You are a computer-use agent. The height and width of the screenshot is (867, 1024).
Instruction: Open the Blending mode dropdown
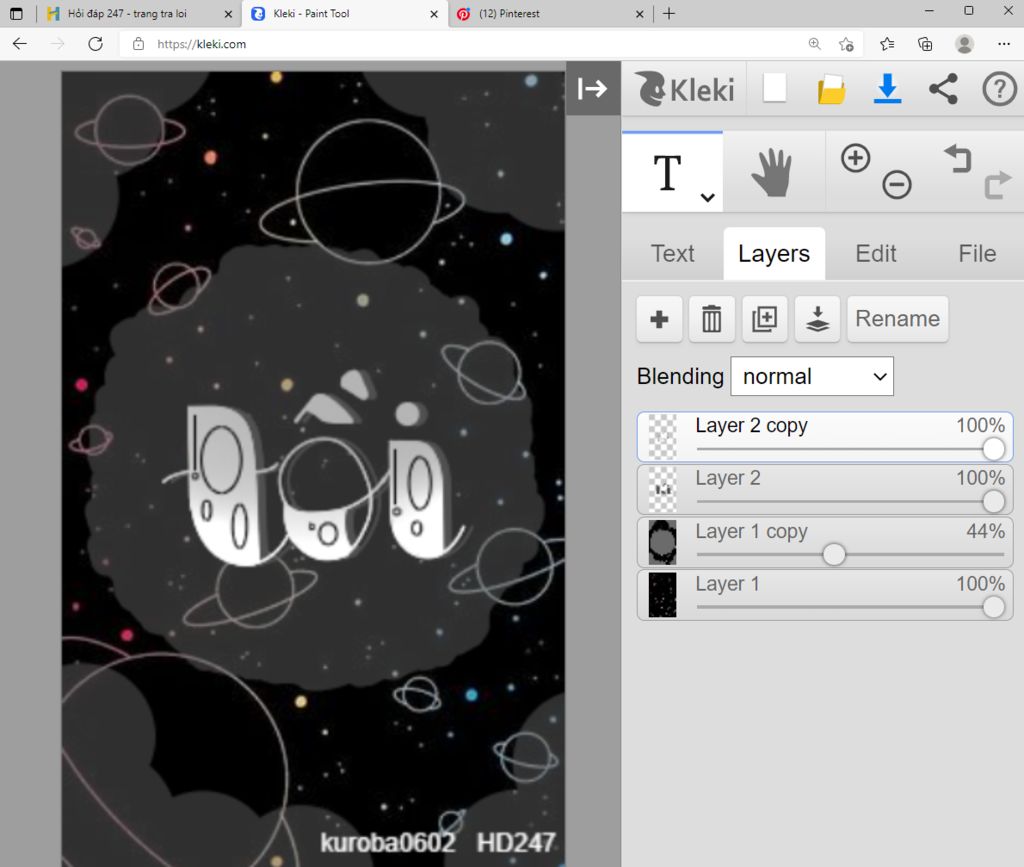(812, 376)
